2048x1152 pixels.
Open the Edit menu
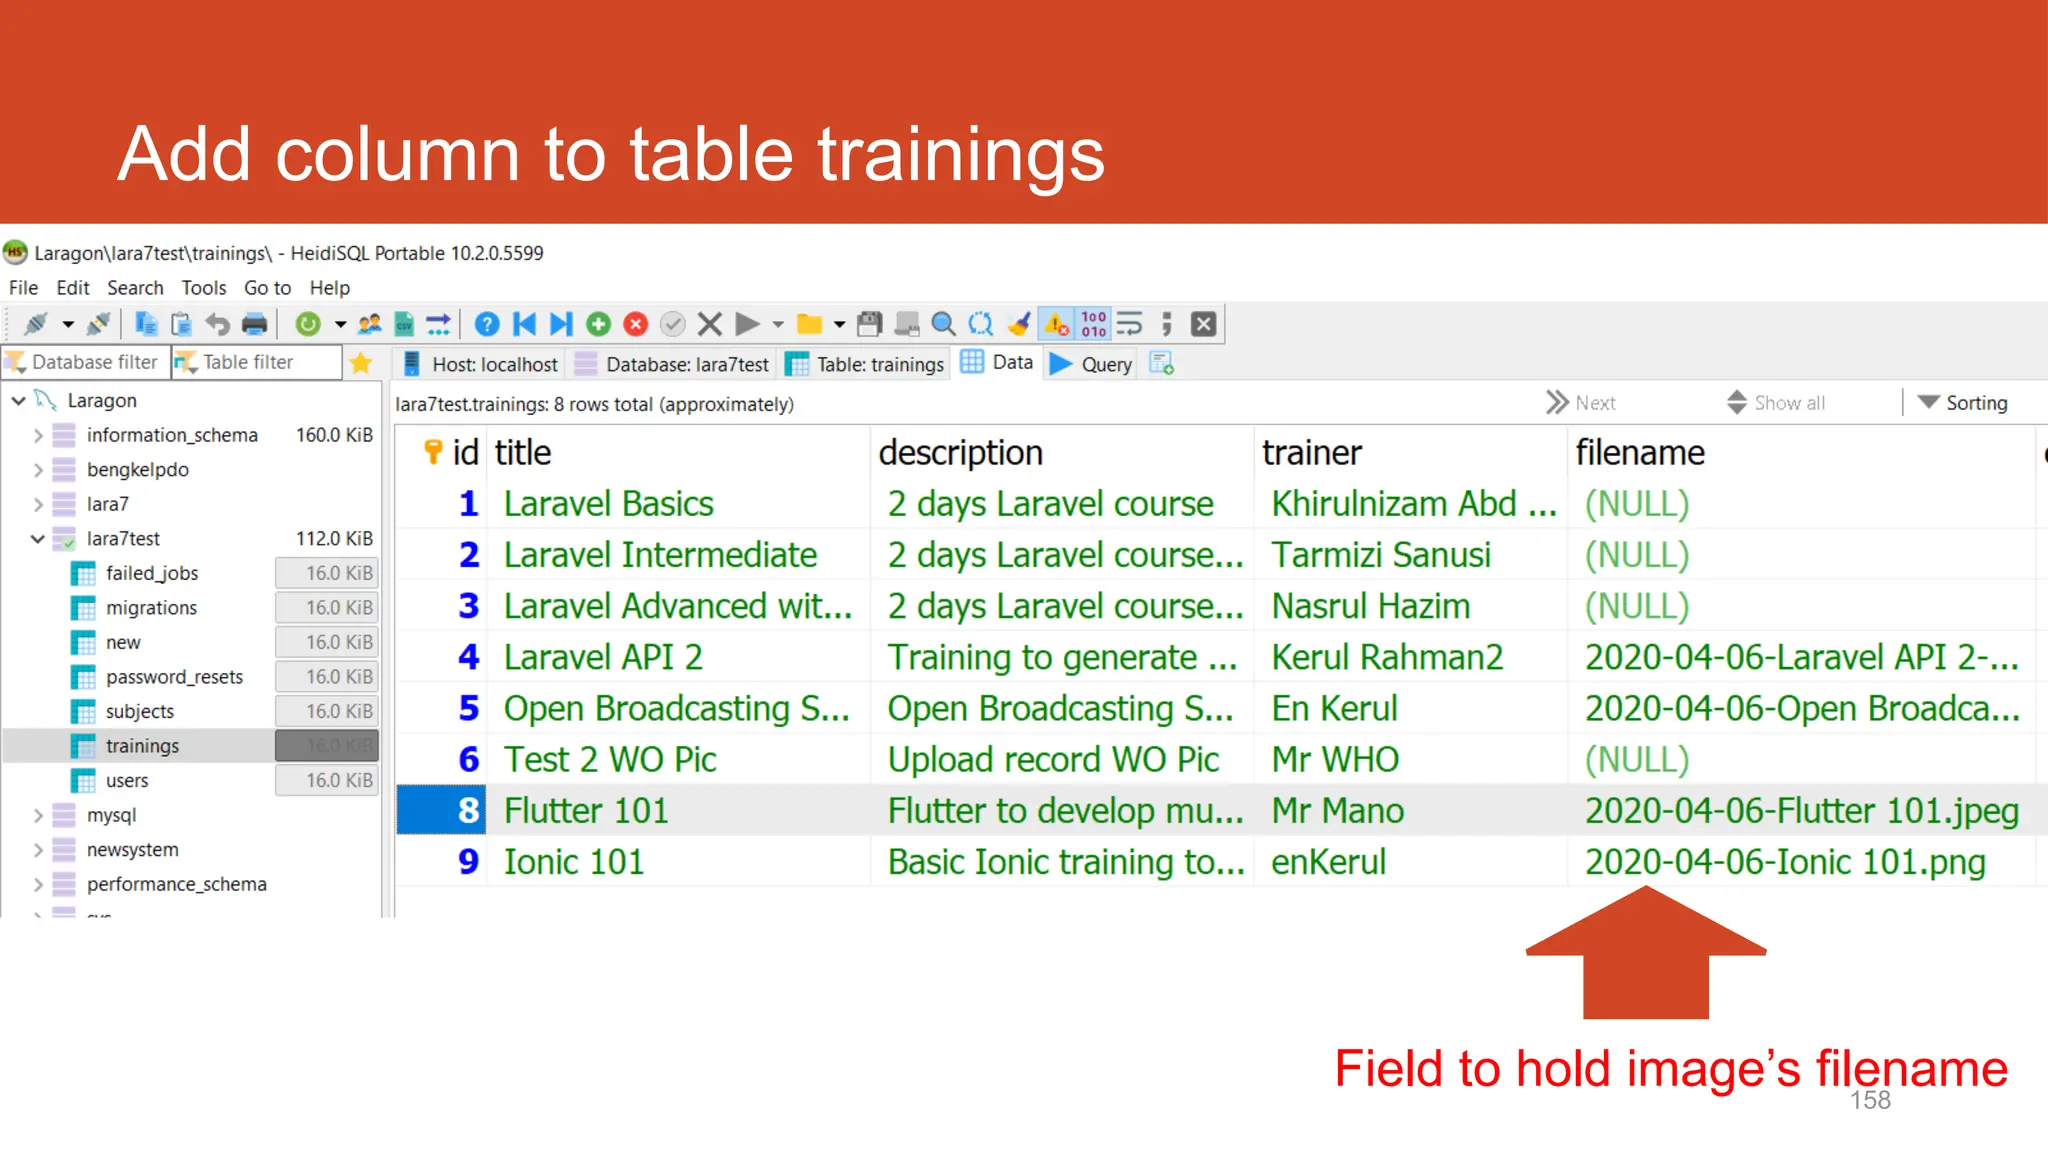click(73, 288)
